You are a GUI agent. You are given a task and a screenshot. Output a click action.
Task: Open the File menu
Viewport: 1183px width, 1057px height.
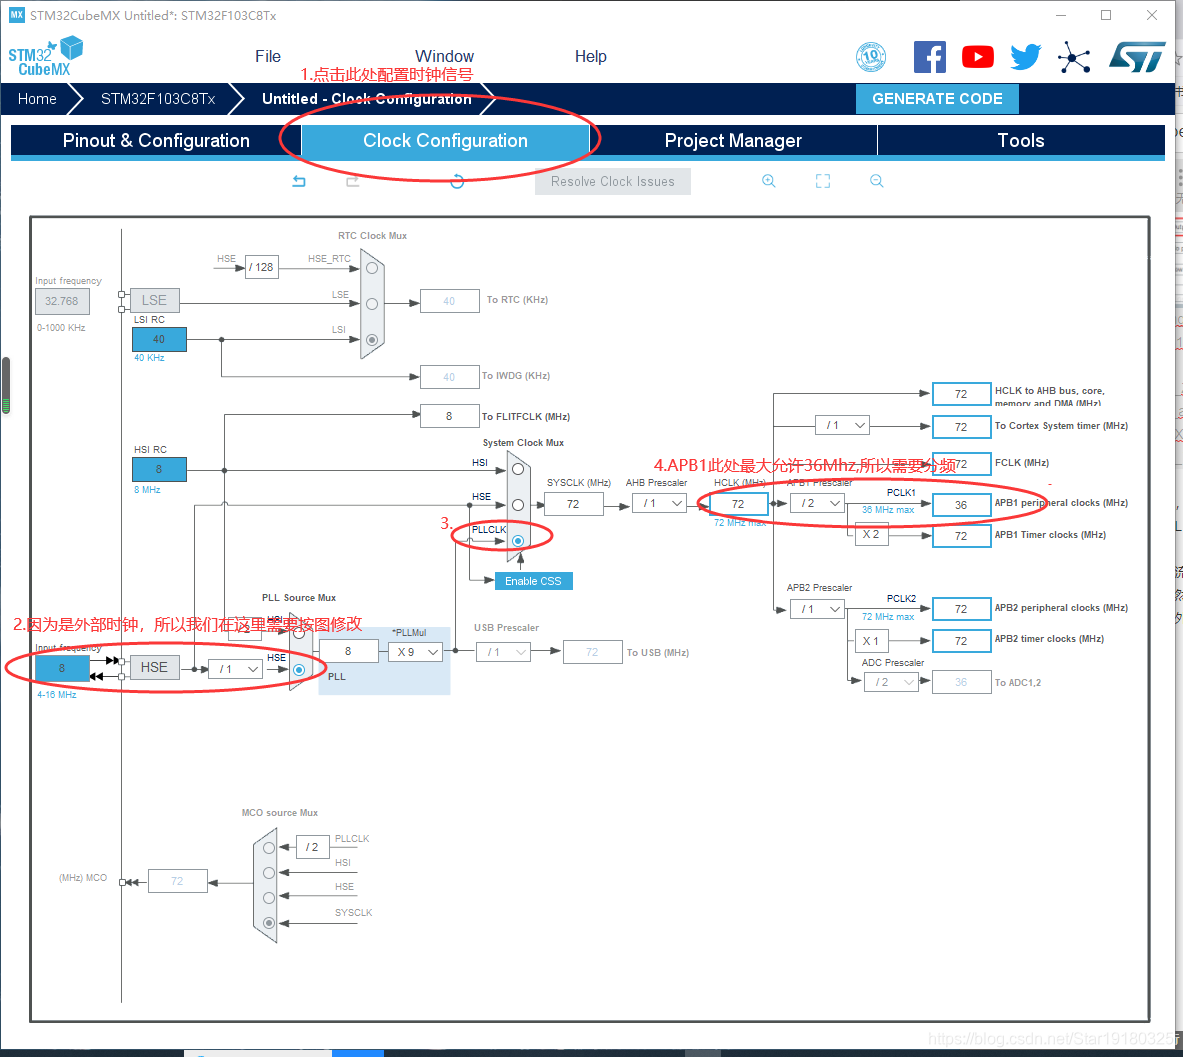tap(268, 57)
